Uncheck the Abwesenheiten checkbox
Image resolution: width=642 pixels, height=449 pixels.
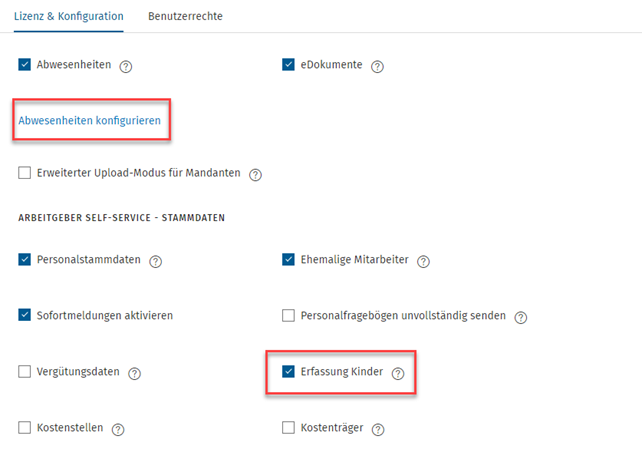click(x=25, y=64)
